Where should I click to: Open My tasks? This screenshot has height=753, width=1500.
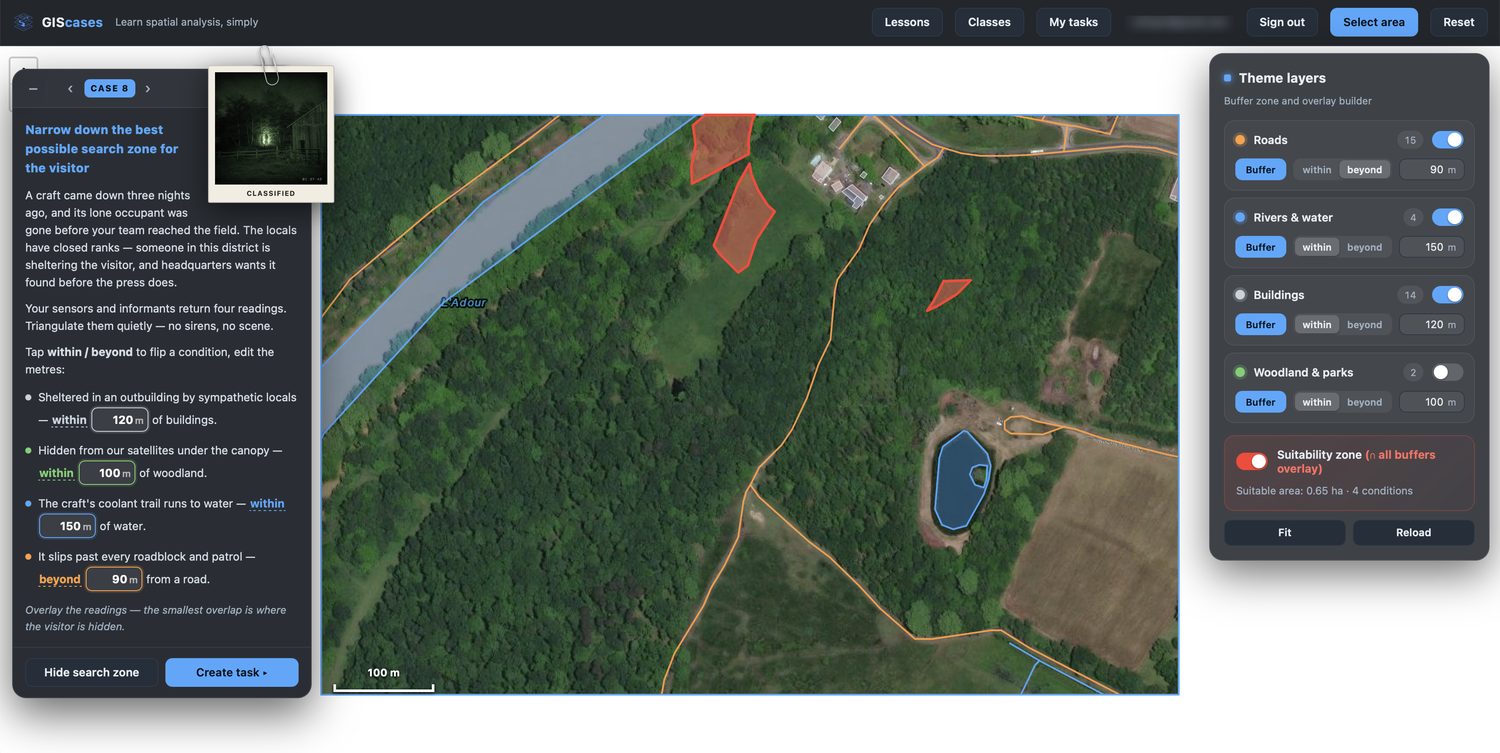pos(1073,22)
